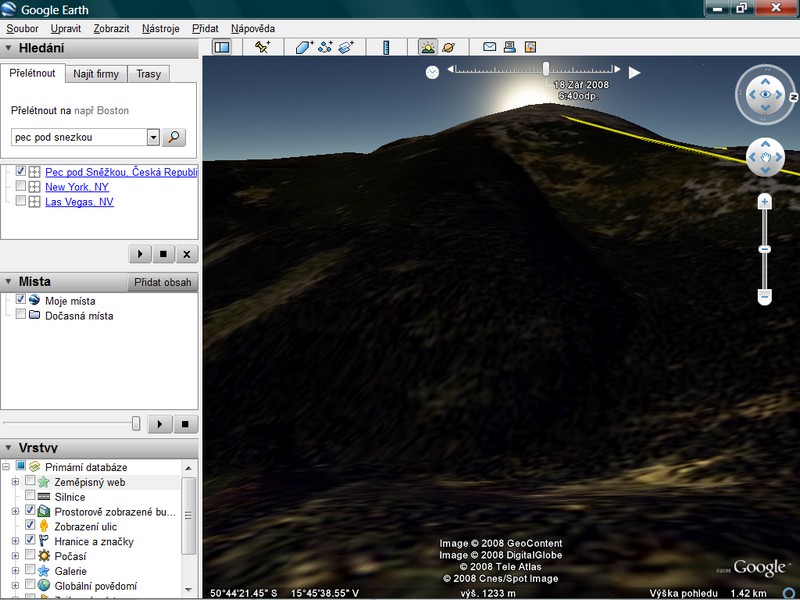Switch to Najít firmy tab
800x600 pixels.
click(96, 74)
